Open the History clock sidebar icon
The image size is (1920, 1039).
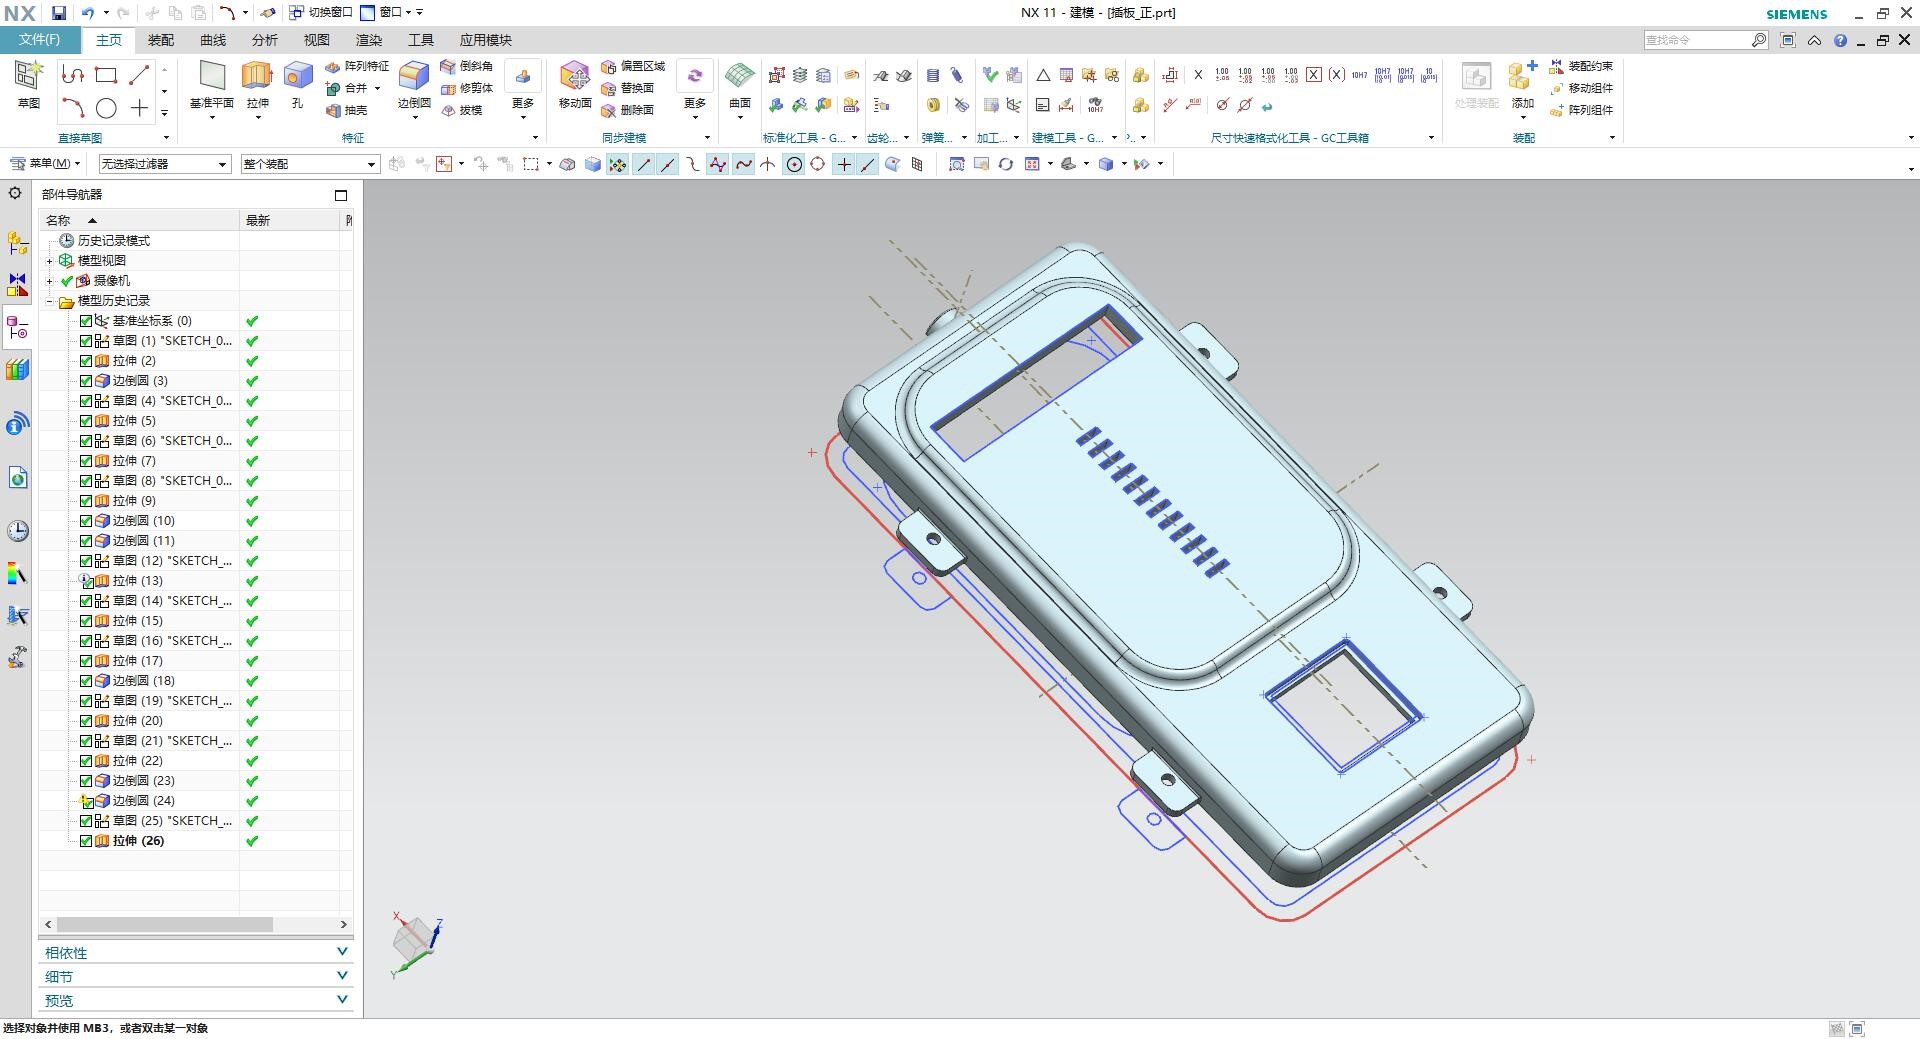pyautogui.click(x=17, y=530)
